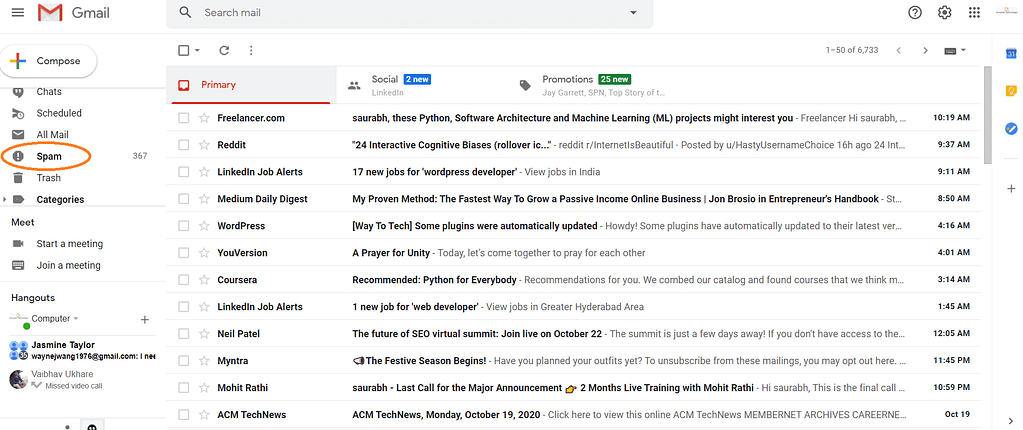
Task: Star the Coursera email
Action: pyautogui.click(x=204, y=280)
